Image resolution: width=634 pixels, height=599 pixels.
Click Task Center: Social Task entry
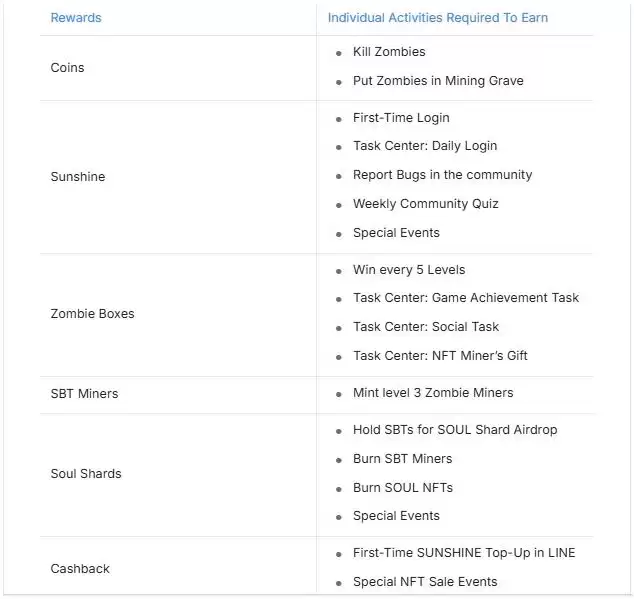[425, 327]
